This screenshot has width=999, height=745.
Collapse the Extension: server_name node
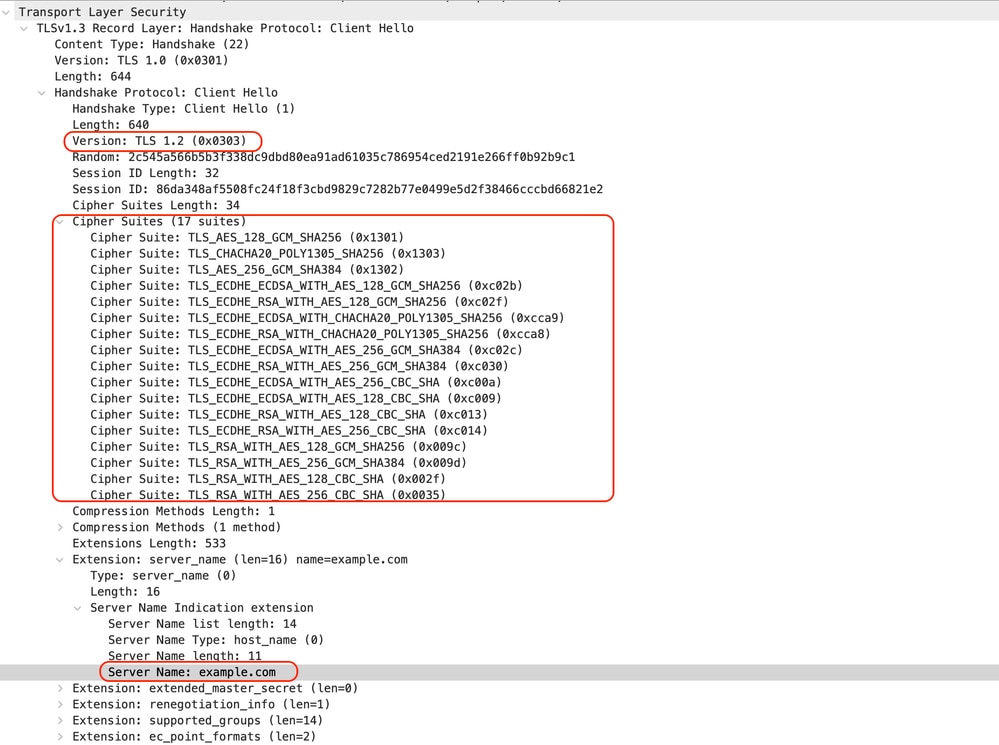click(x=60, y=560)
